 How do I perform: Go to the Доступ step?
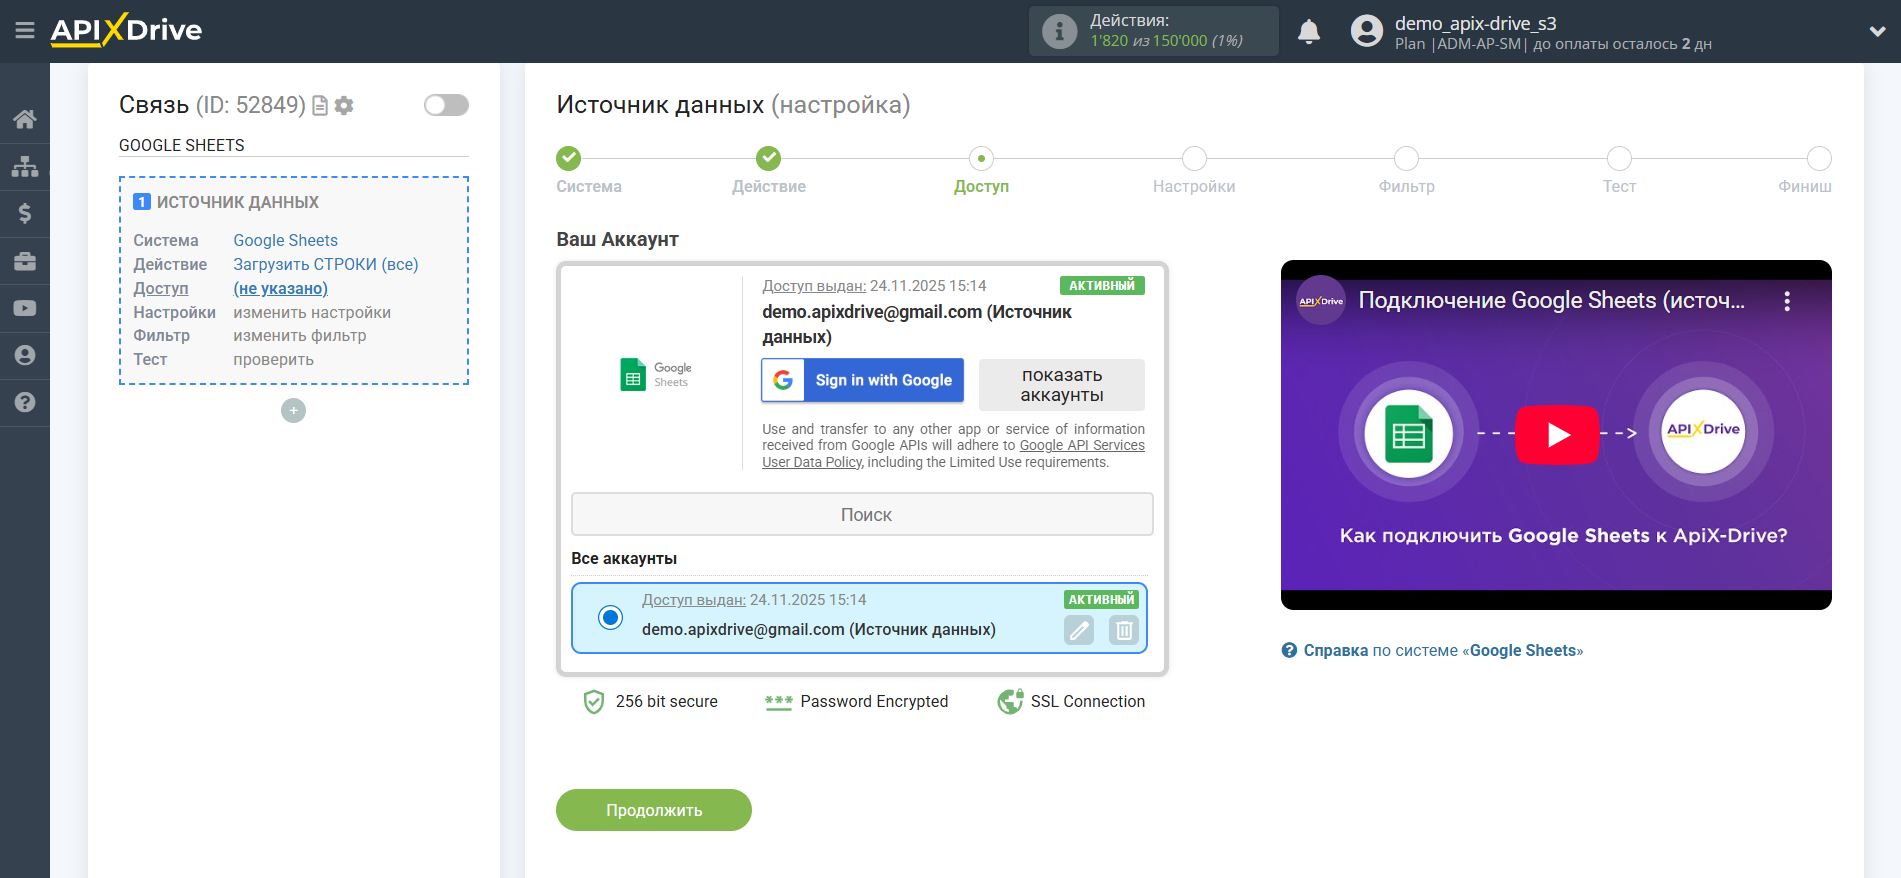click(981, 158)
